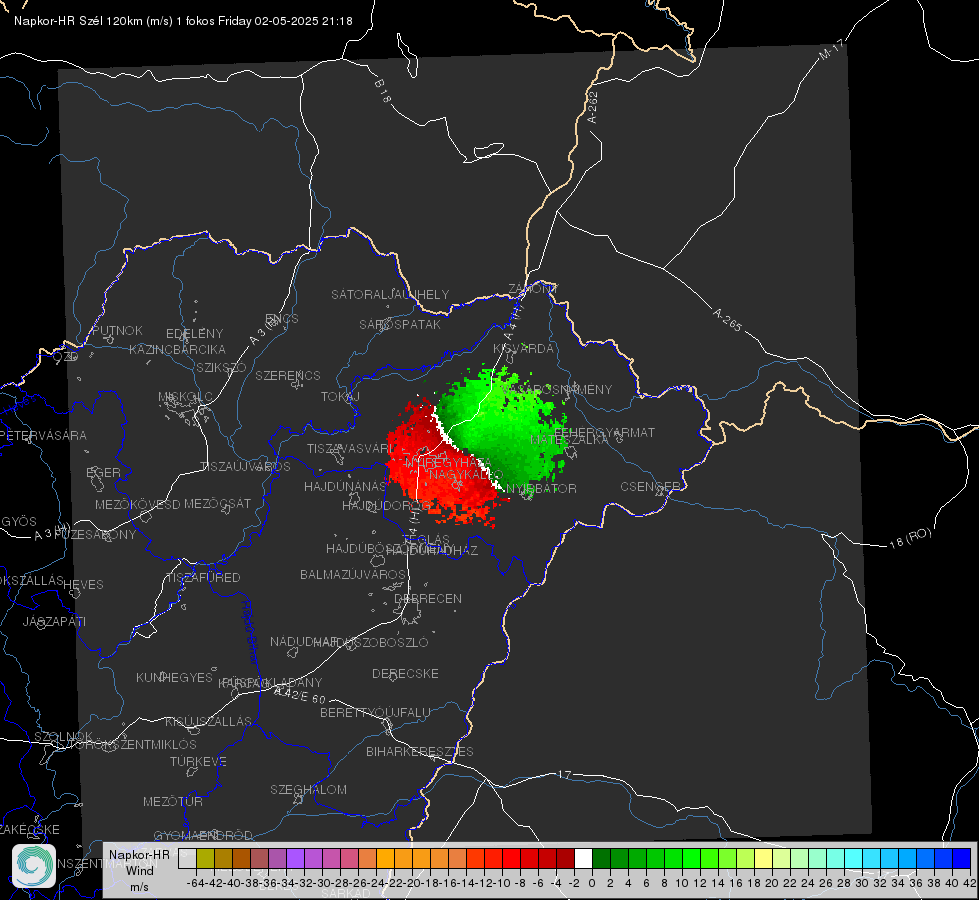Click the MEZŐTÚR town label

[x=173, y=801]
